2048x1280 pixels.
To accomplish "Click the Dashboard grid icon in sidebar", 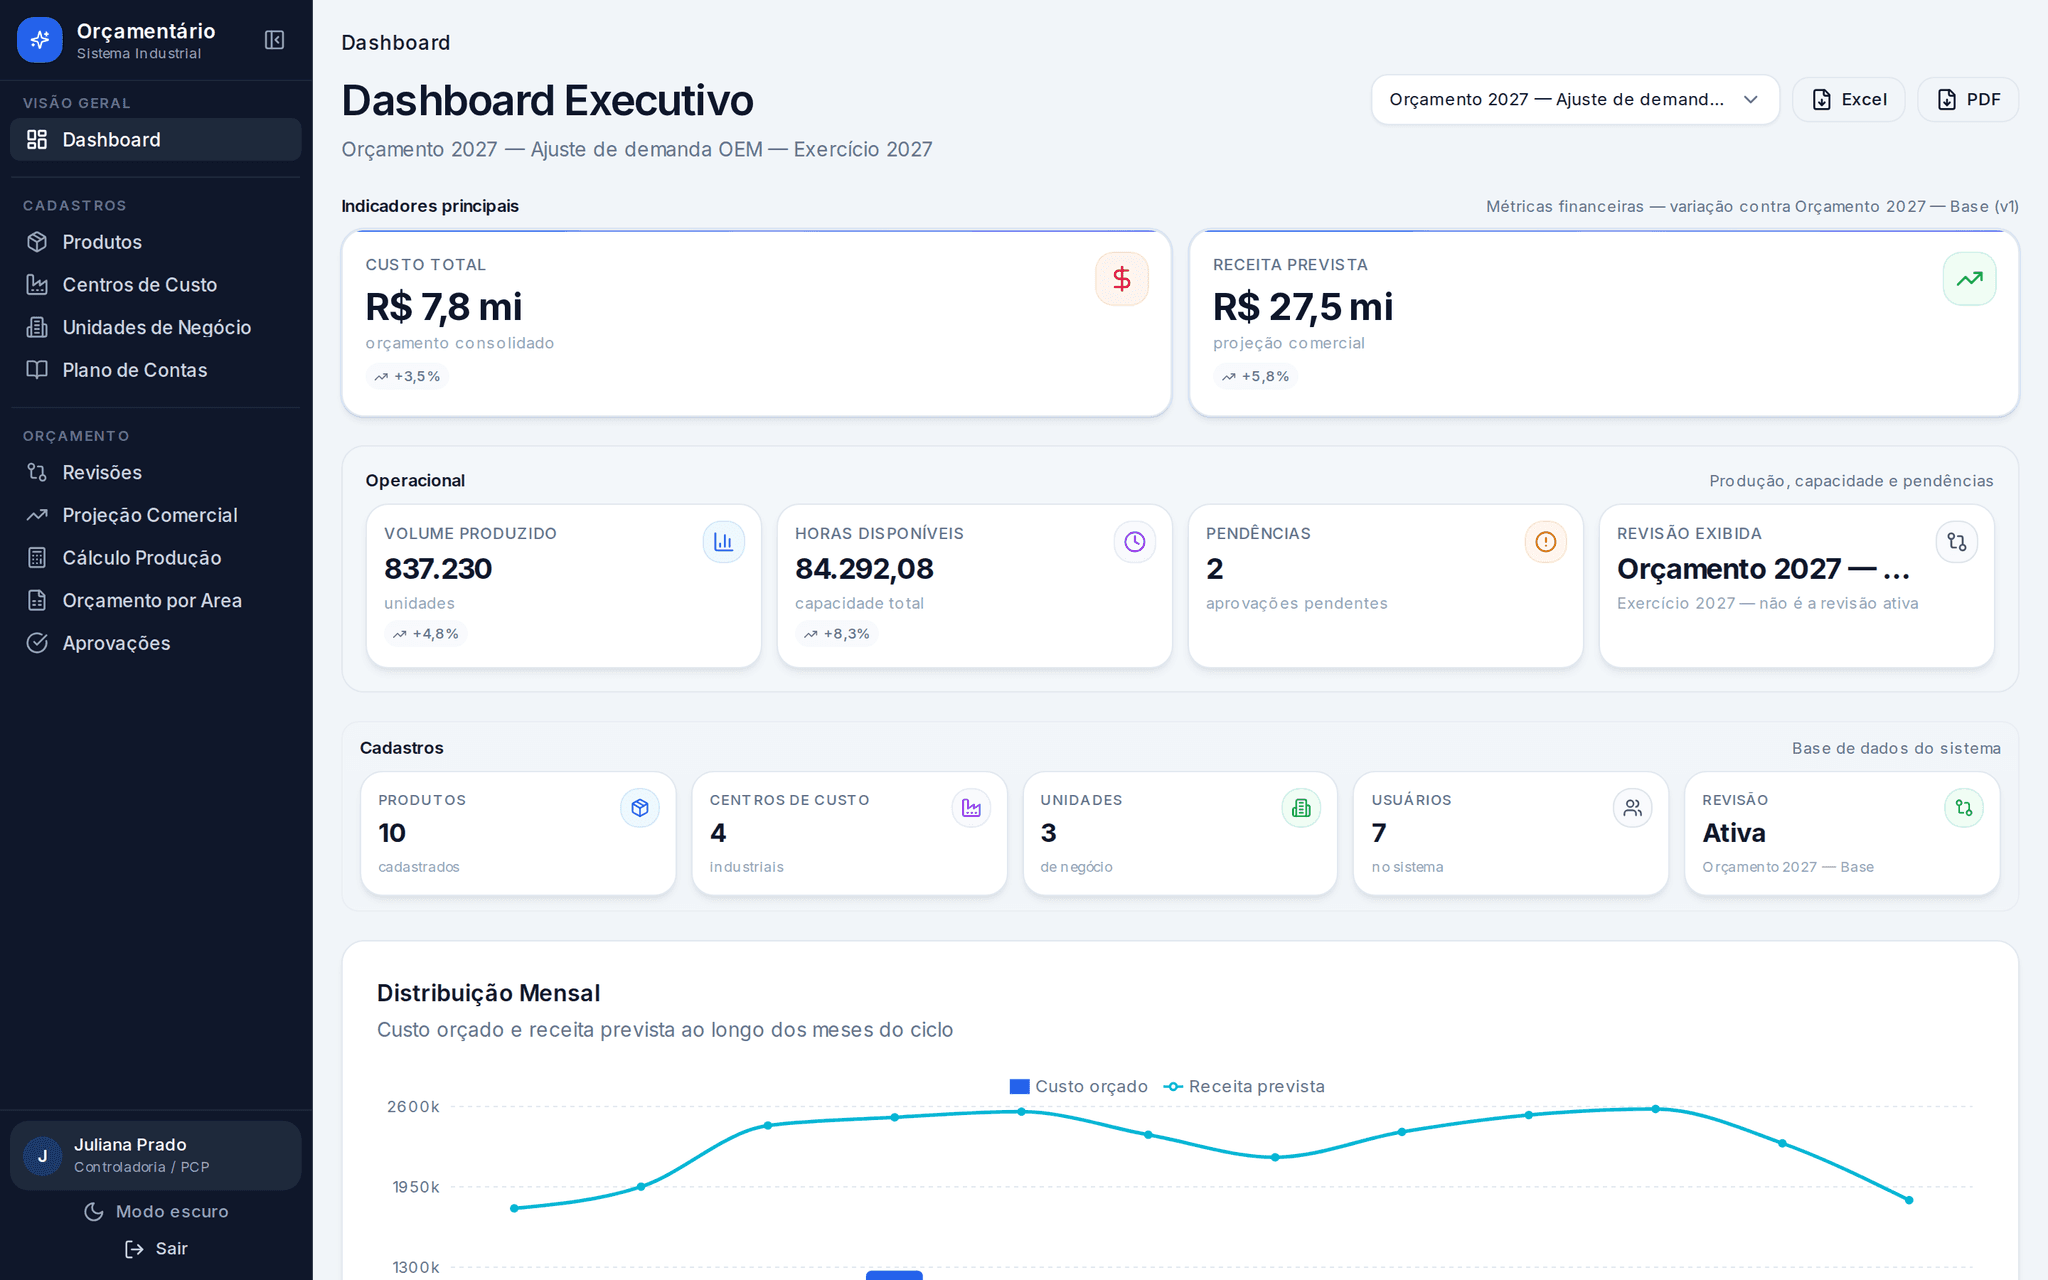I will 37,140.
